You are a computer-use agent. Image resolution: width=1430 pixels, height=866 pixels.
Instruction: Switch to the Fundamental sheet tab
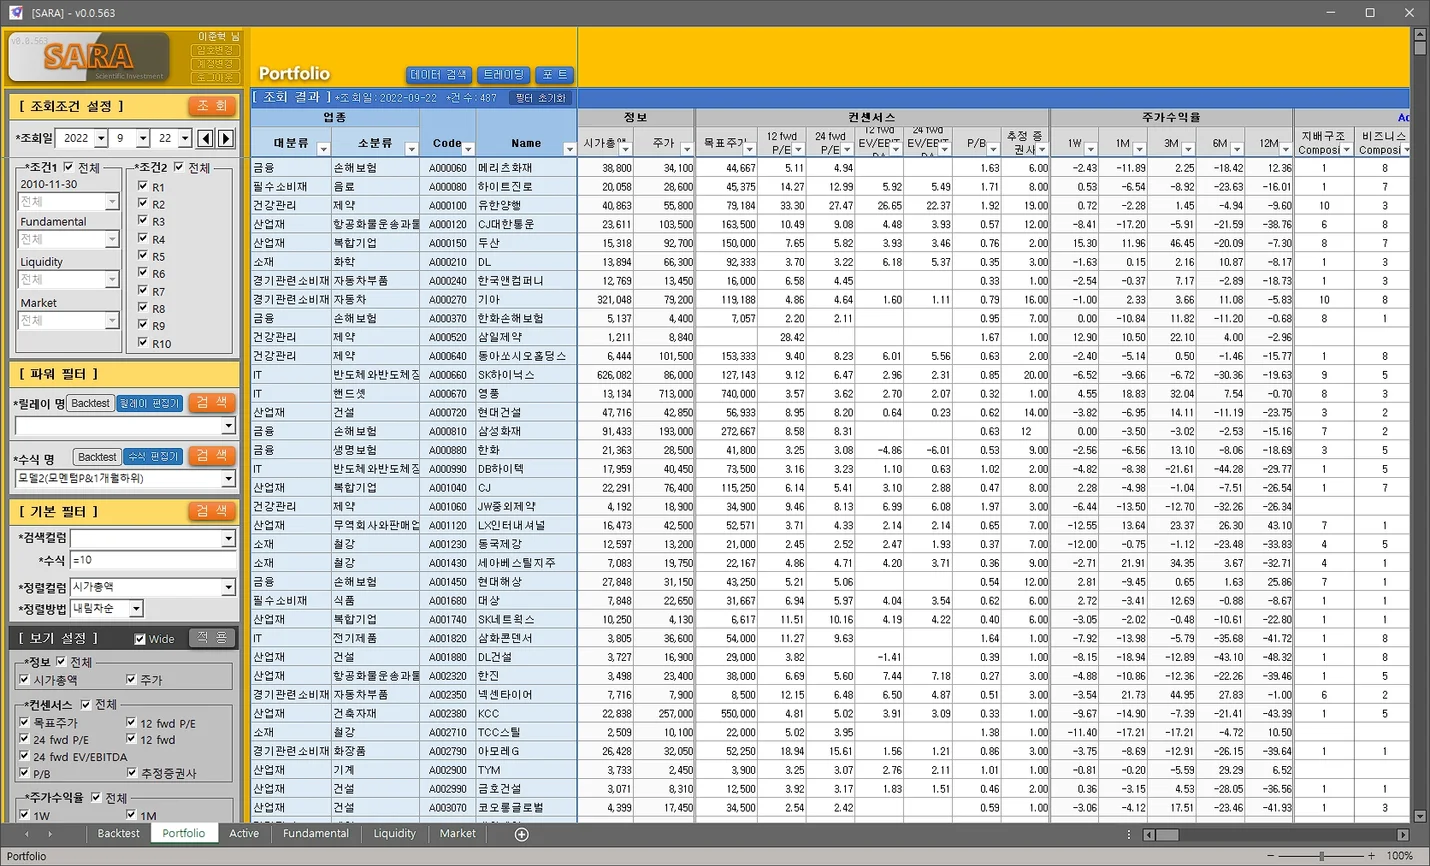[316, 834]
